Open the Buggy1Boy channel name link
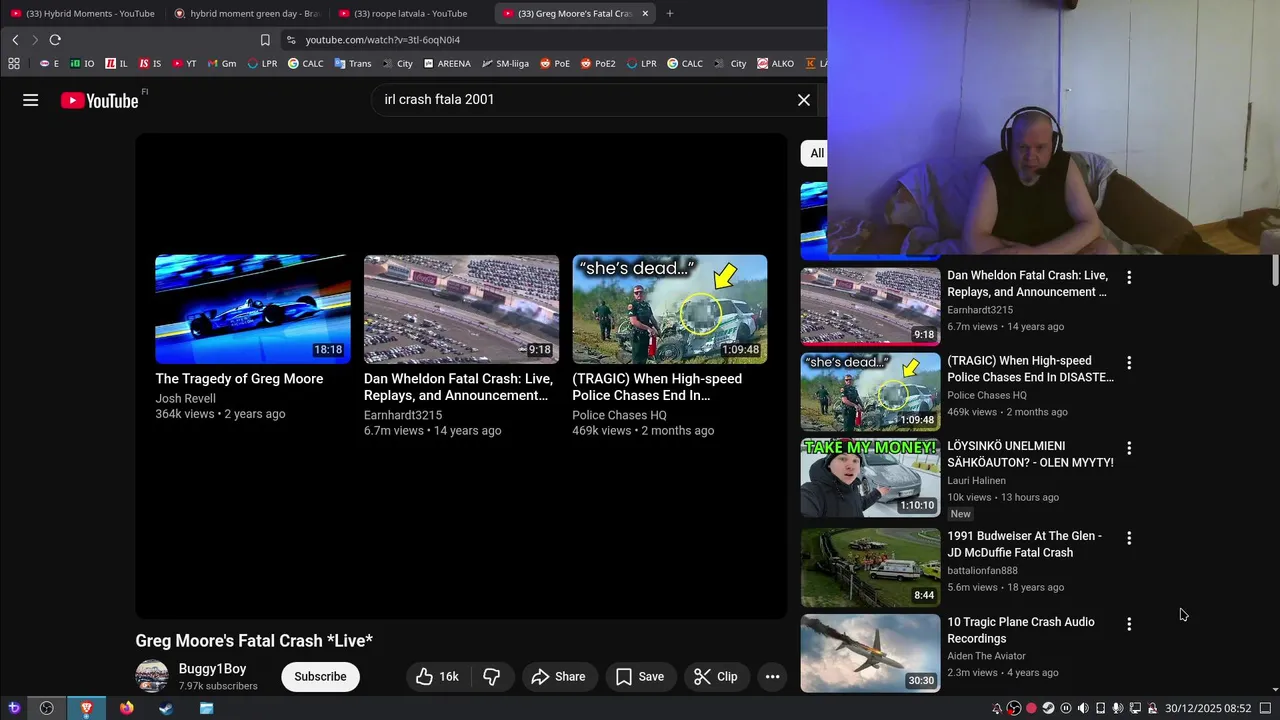Image resolution: width=1280 pixels, height=720 pixels. point(212,669)
